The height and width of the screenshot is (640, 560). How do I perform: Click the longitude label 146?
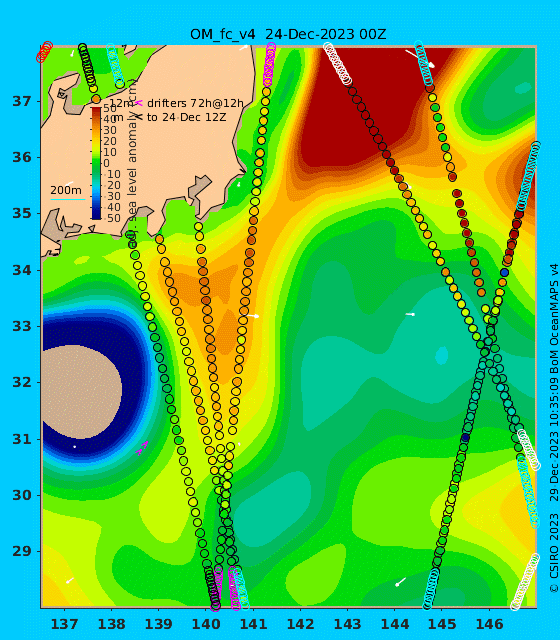[x=489, y=624]
